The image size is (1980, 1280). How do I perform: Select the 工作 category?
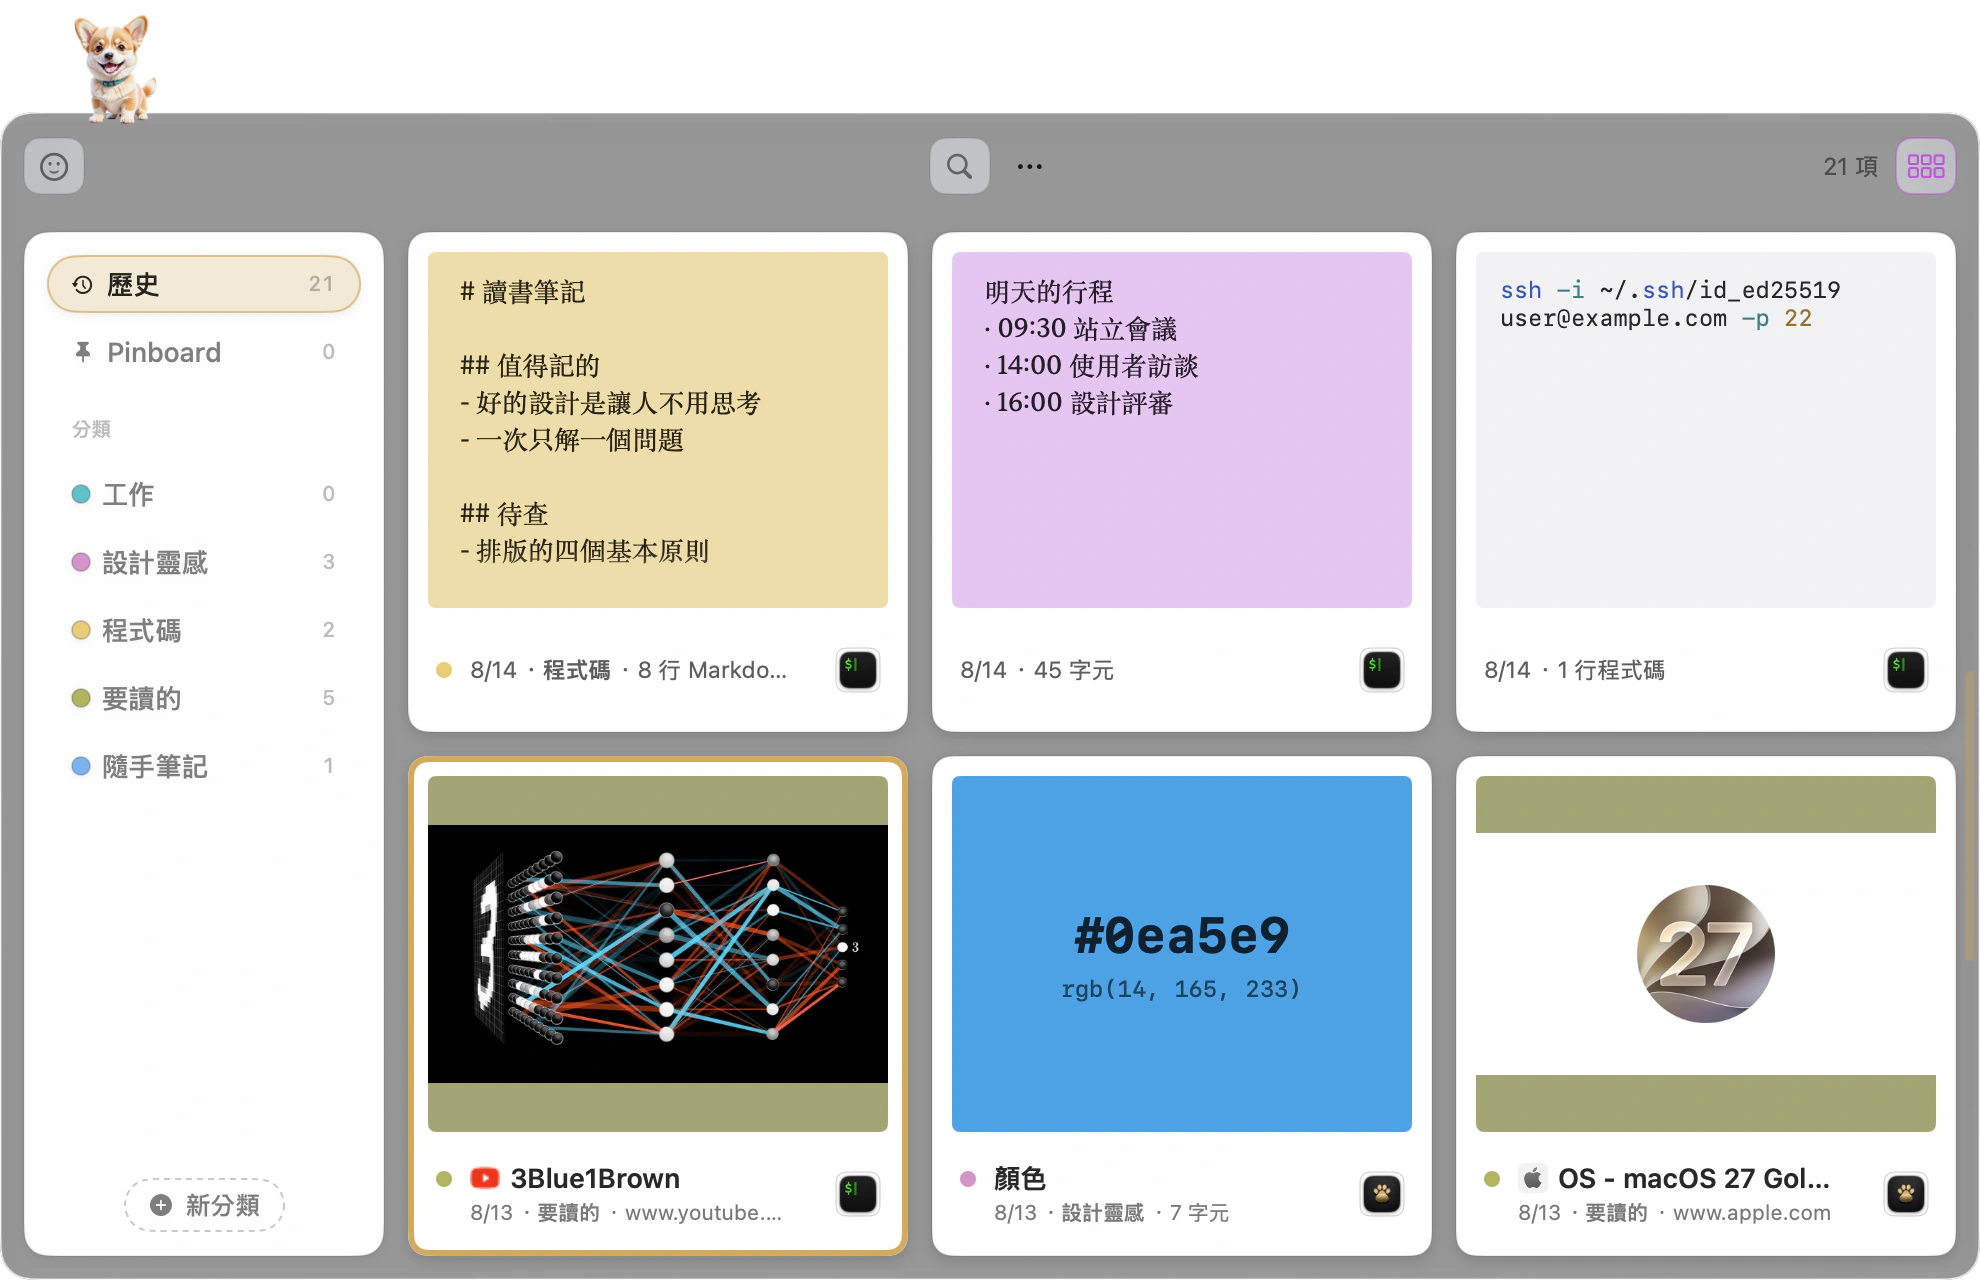(x=204, y=494)
